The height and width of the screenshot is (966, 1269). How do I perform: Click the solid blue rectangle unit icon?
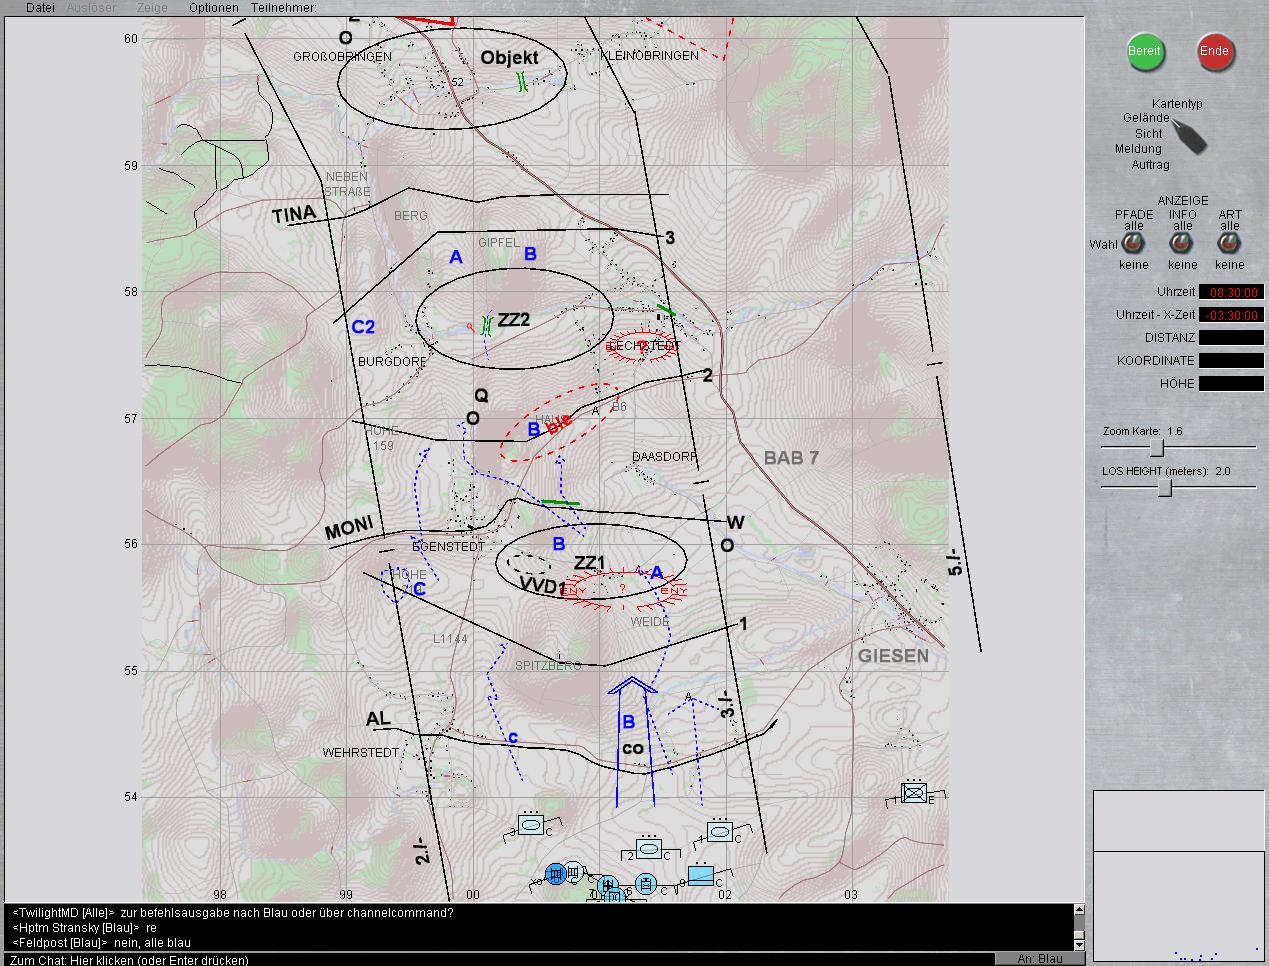(701, 876)
